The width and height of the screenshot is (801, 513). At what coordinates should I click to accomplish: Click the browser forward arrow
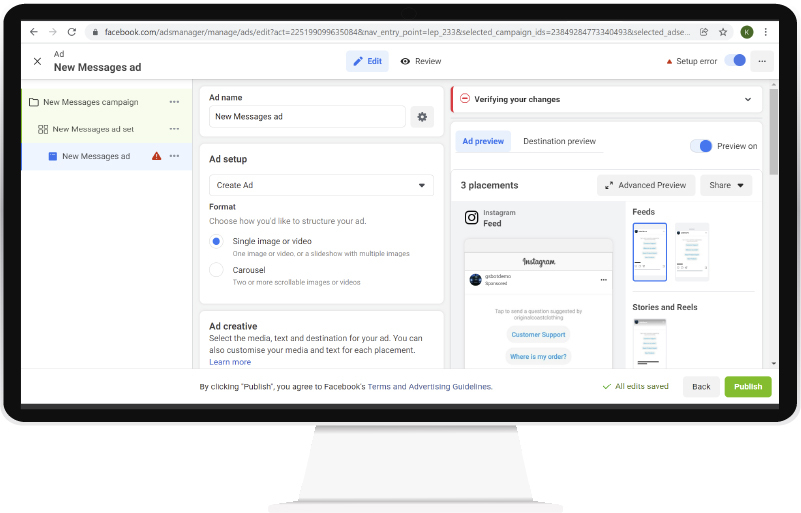(x=53, y=32)
